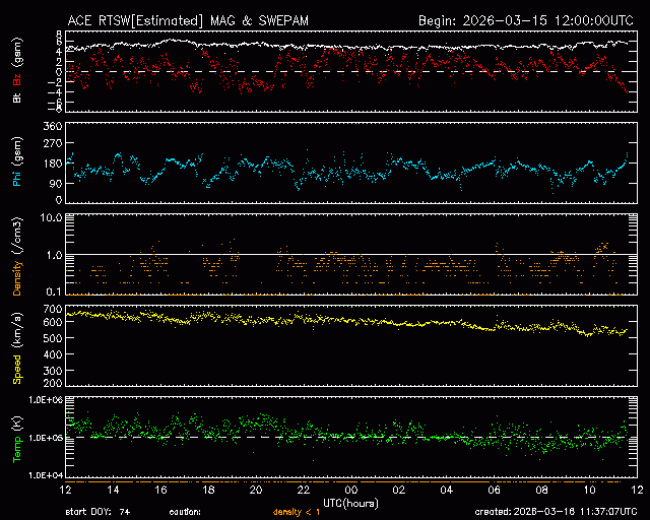Click the white 'Bt' axis label

click(17, 98)
